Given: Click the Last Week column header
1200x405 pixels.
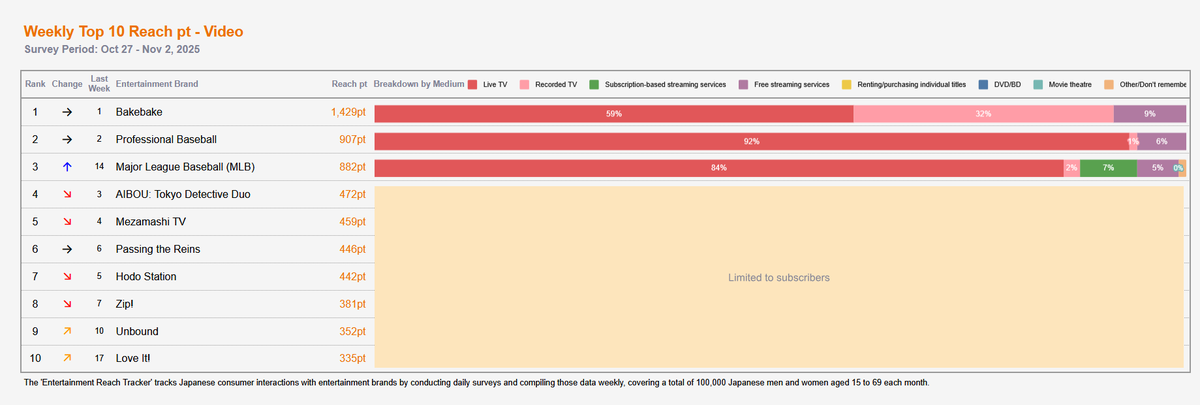Looking at the screenshot, I should (x=100, y=84).
